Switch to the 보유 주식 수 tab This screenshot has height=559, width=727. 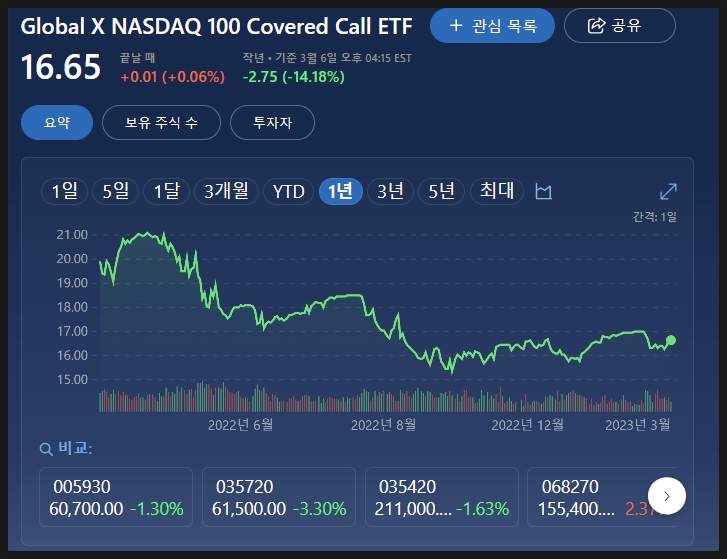161,122
